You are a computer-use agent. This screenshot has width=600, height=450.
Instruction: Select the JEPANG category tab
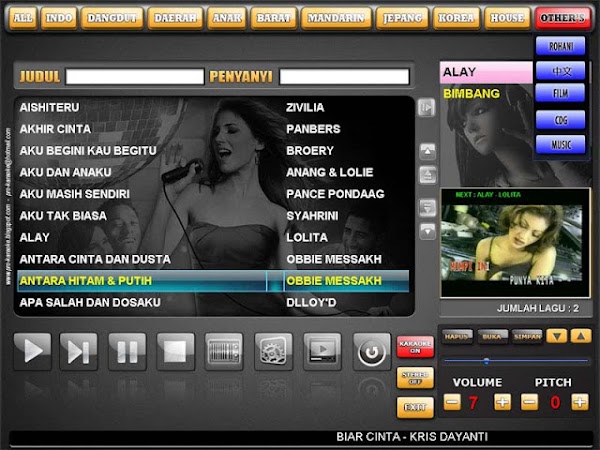(x=402, y=18)
